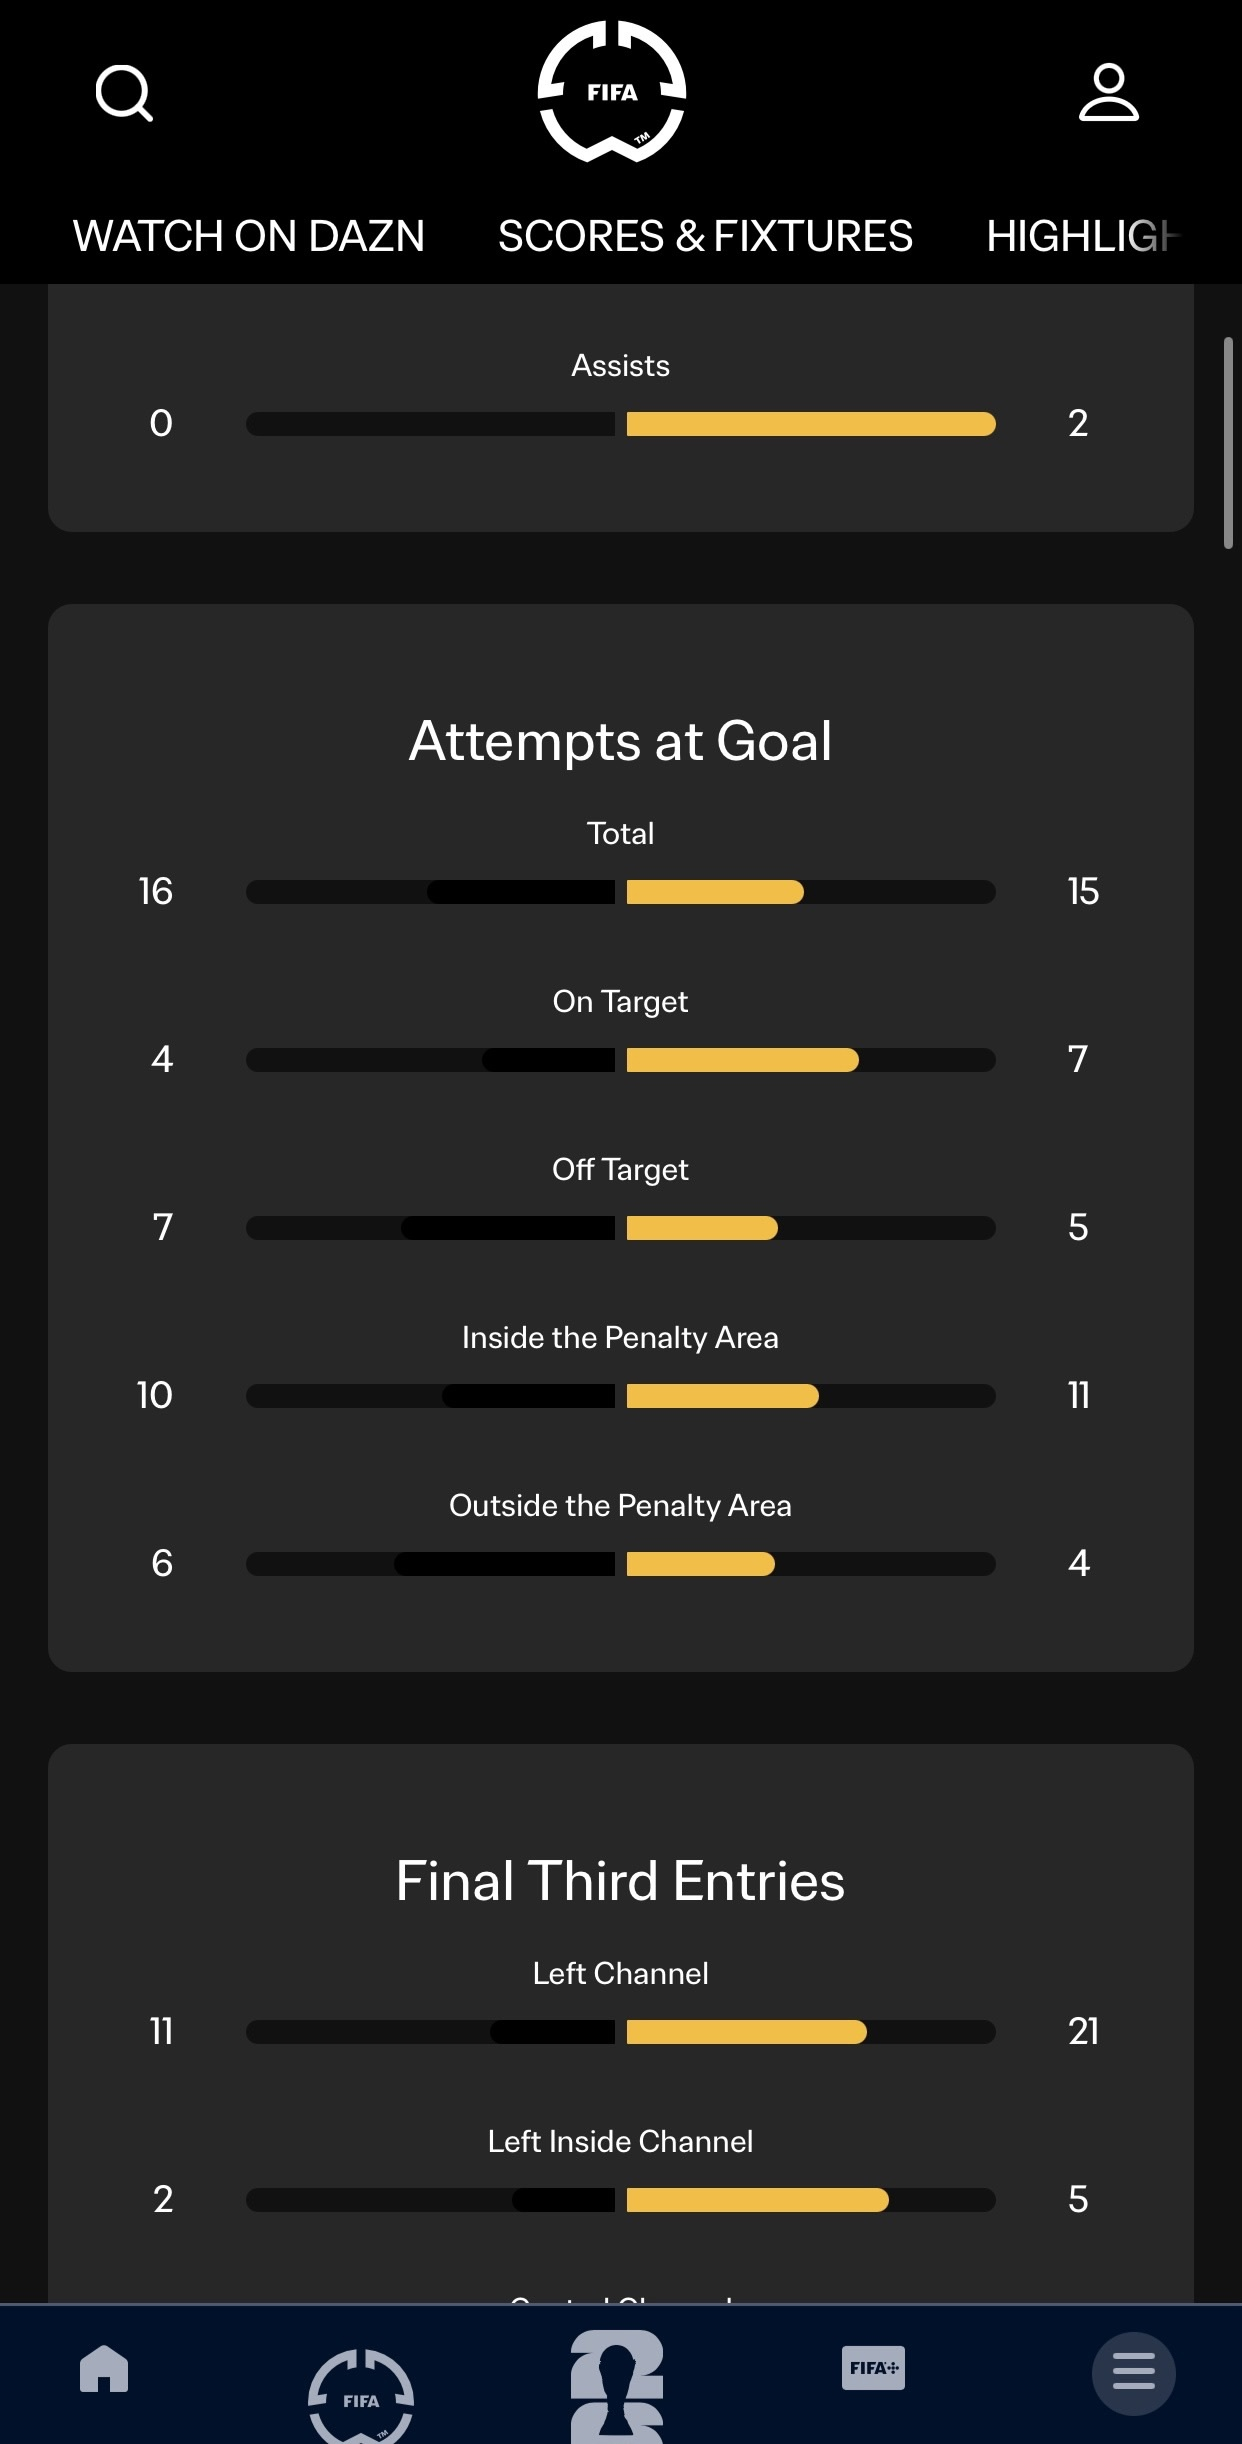Tap the Final Third Entries heading
Image resolution: width=1242 pixels, height=2444 pixels.
(620, 1881)
